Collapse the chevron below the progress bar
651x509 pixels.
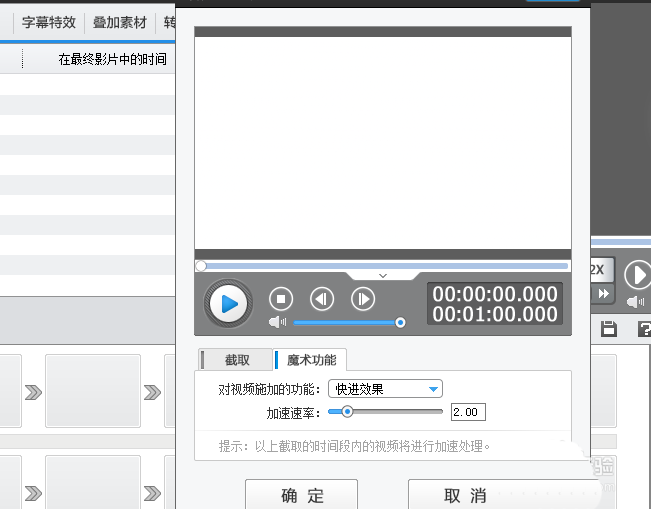coord(383,276)
